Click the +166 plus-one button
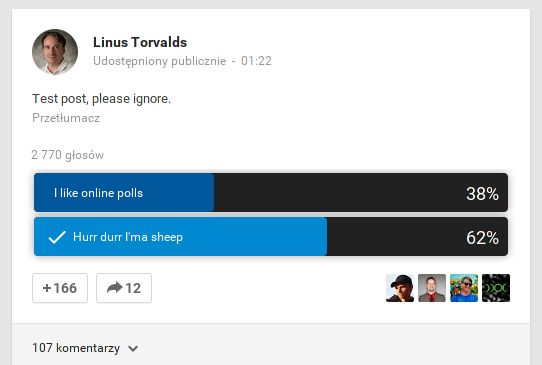The width and height of the screenshot is (542, 365). 60,288
